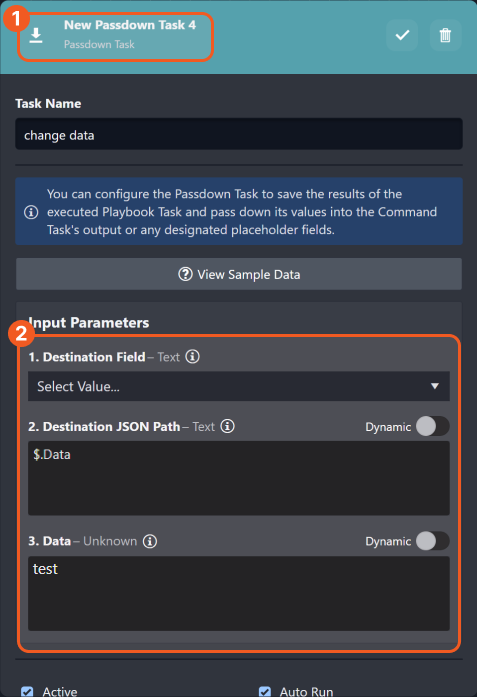477x697 pixels.
Task: Click the question mark icon on View Sample Data
Action: pyautogui.click(x=185, y=274)
